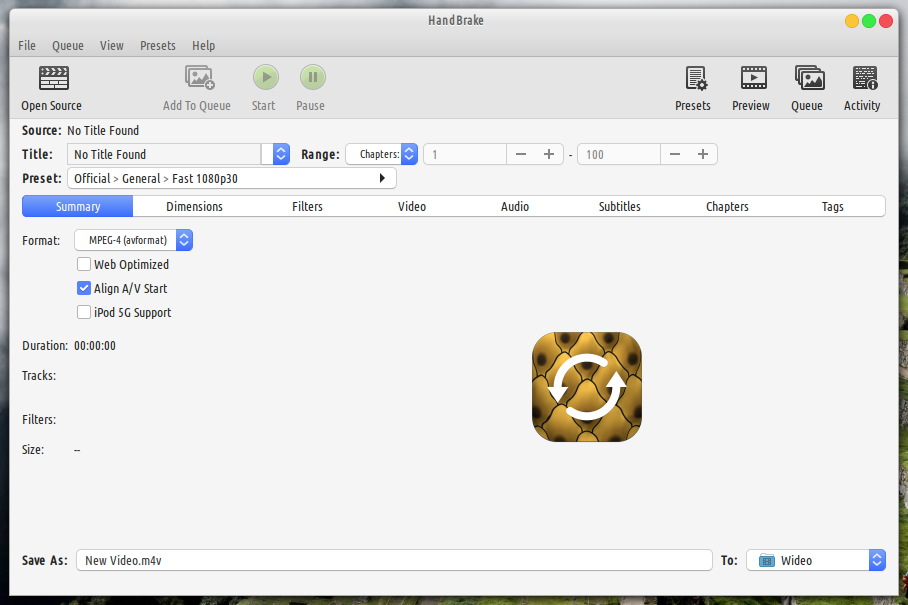Increase the end chapter with plus

703,154
